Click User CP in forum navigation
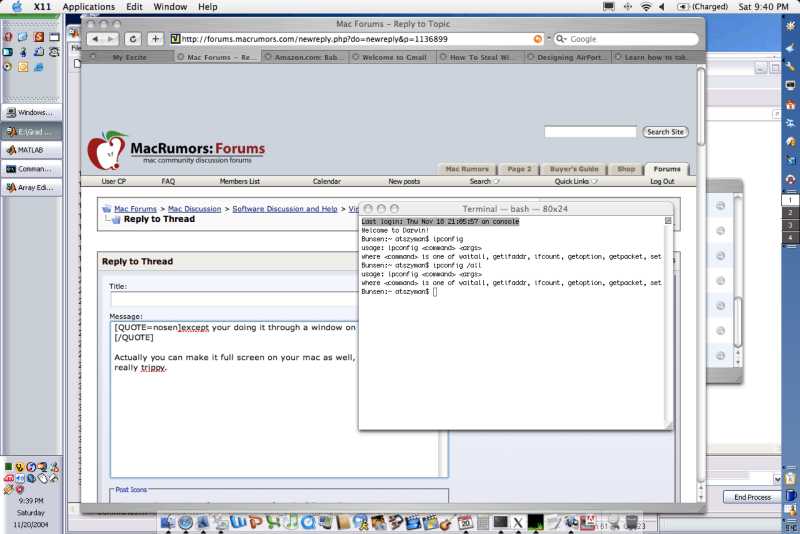This screenshot has width=800, height=534. (114, 181)
